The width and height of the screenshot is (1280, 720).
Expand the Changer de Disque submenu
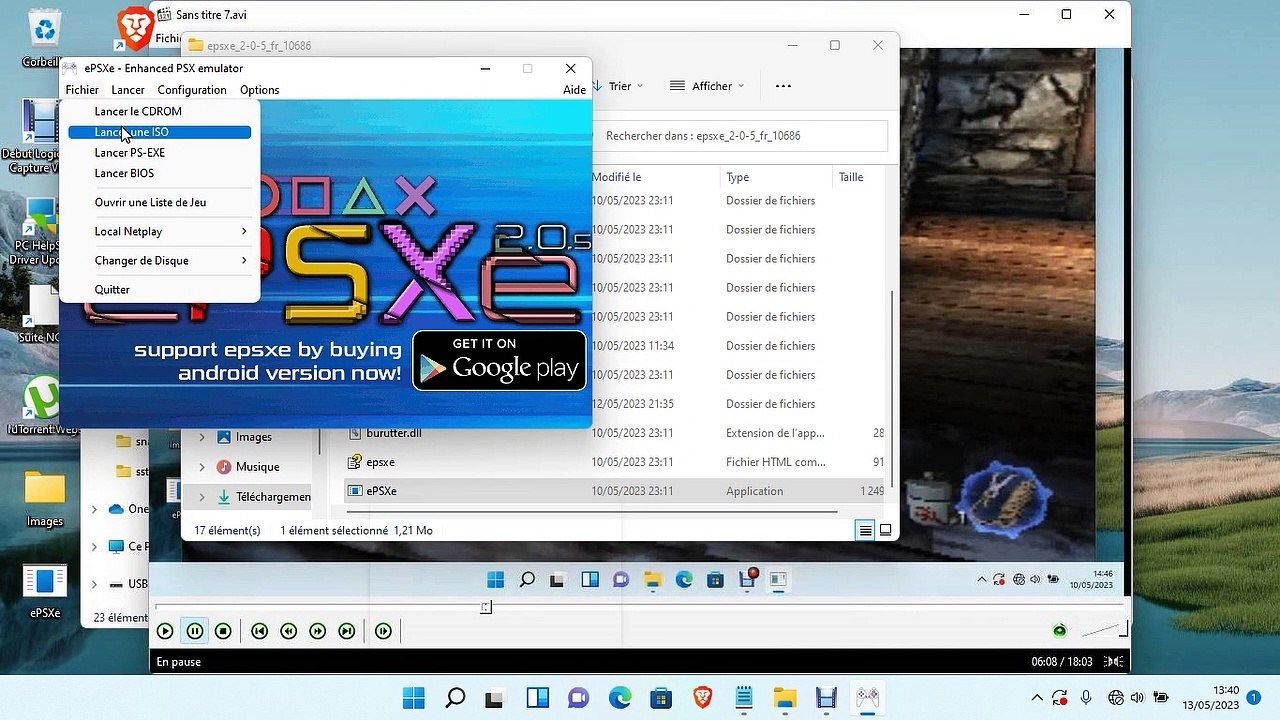coord(159,260)
